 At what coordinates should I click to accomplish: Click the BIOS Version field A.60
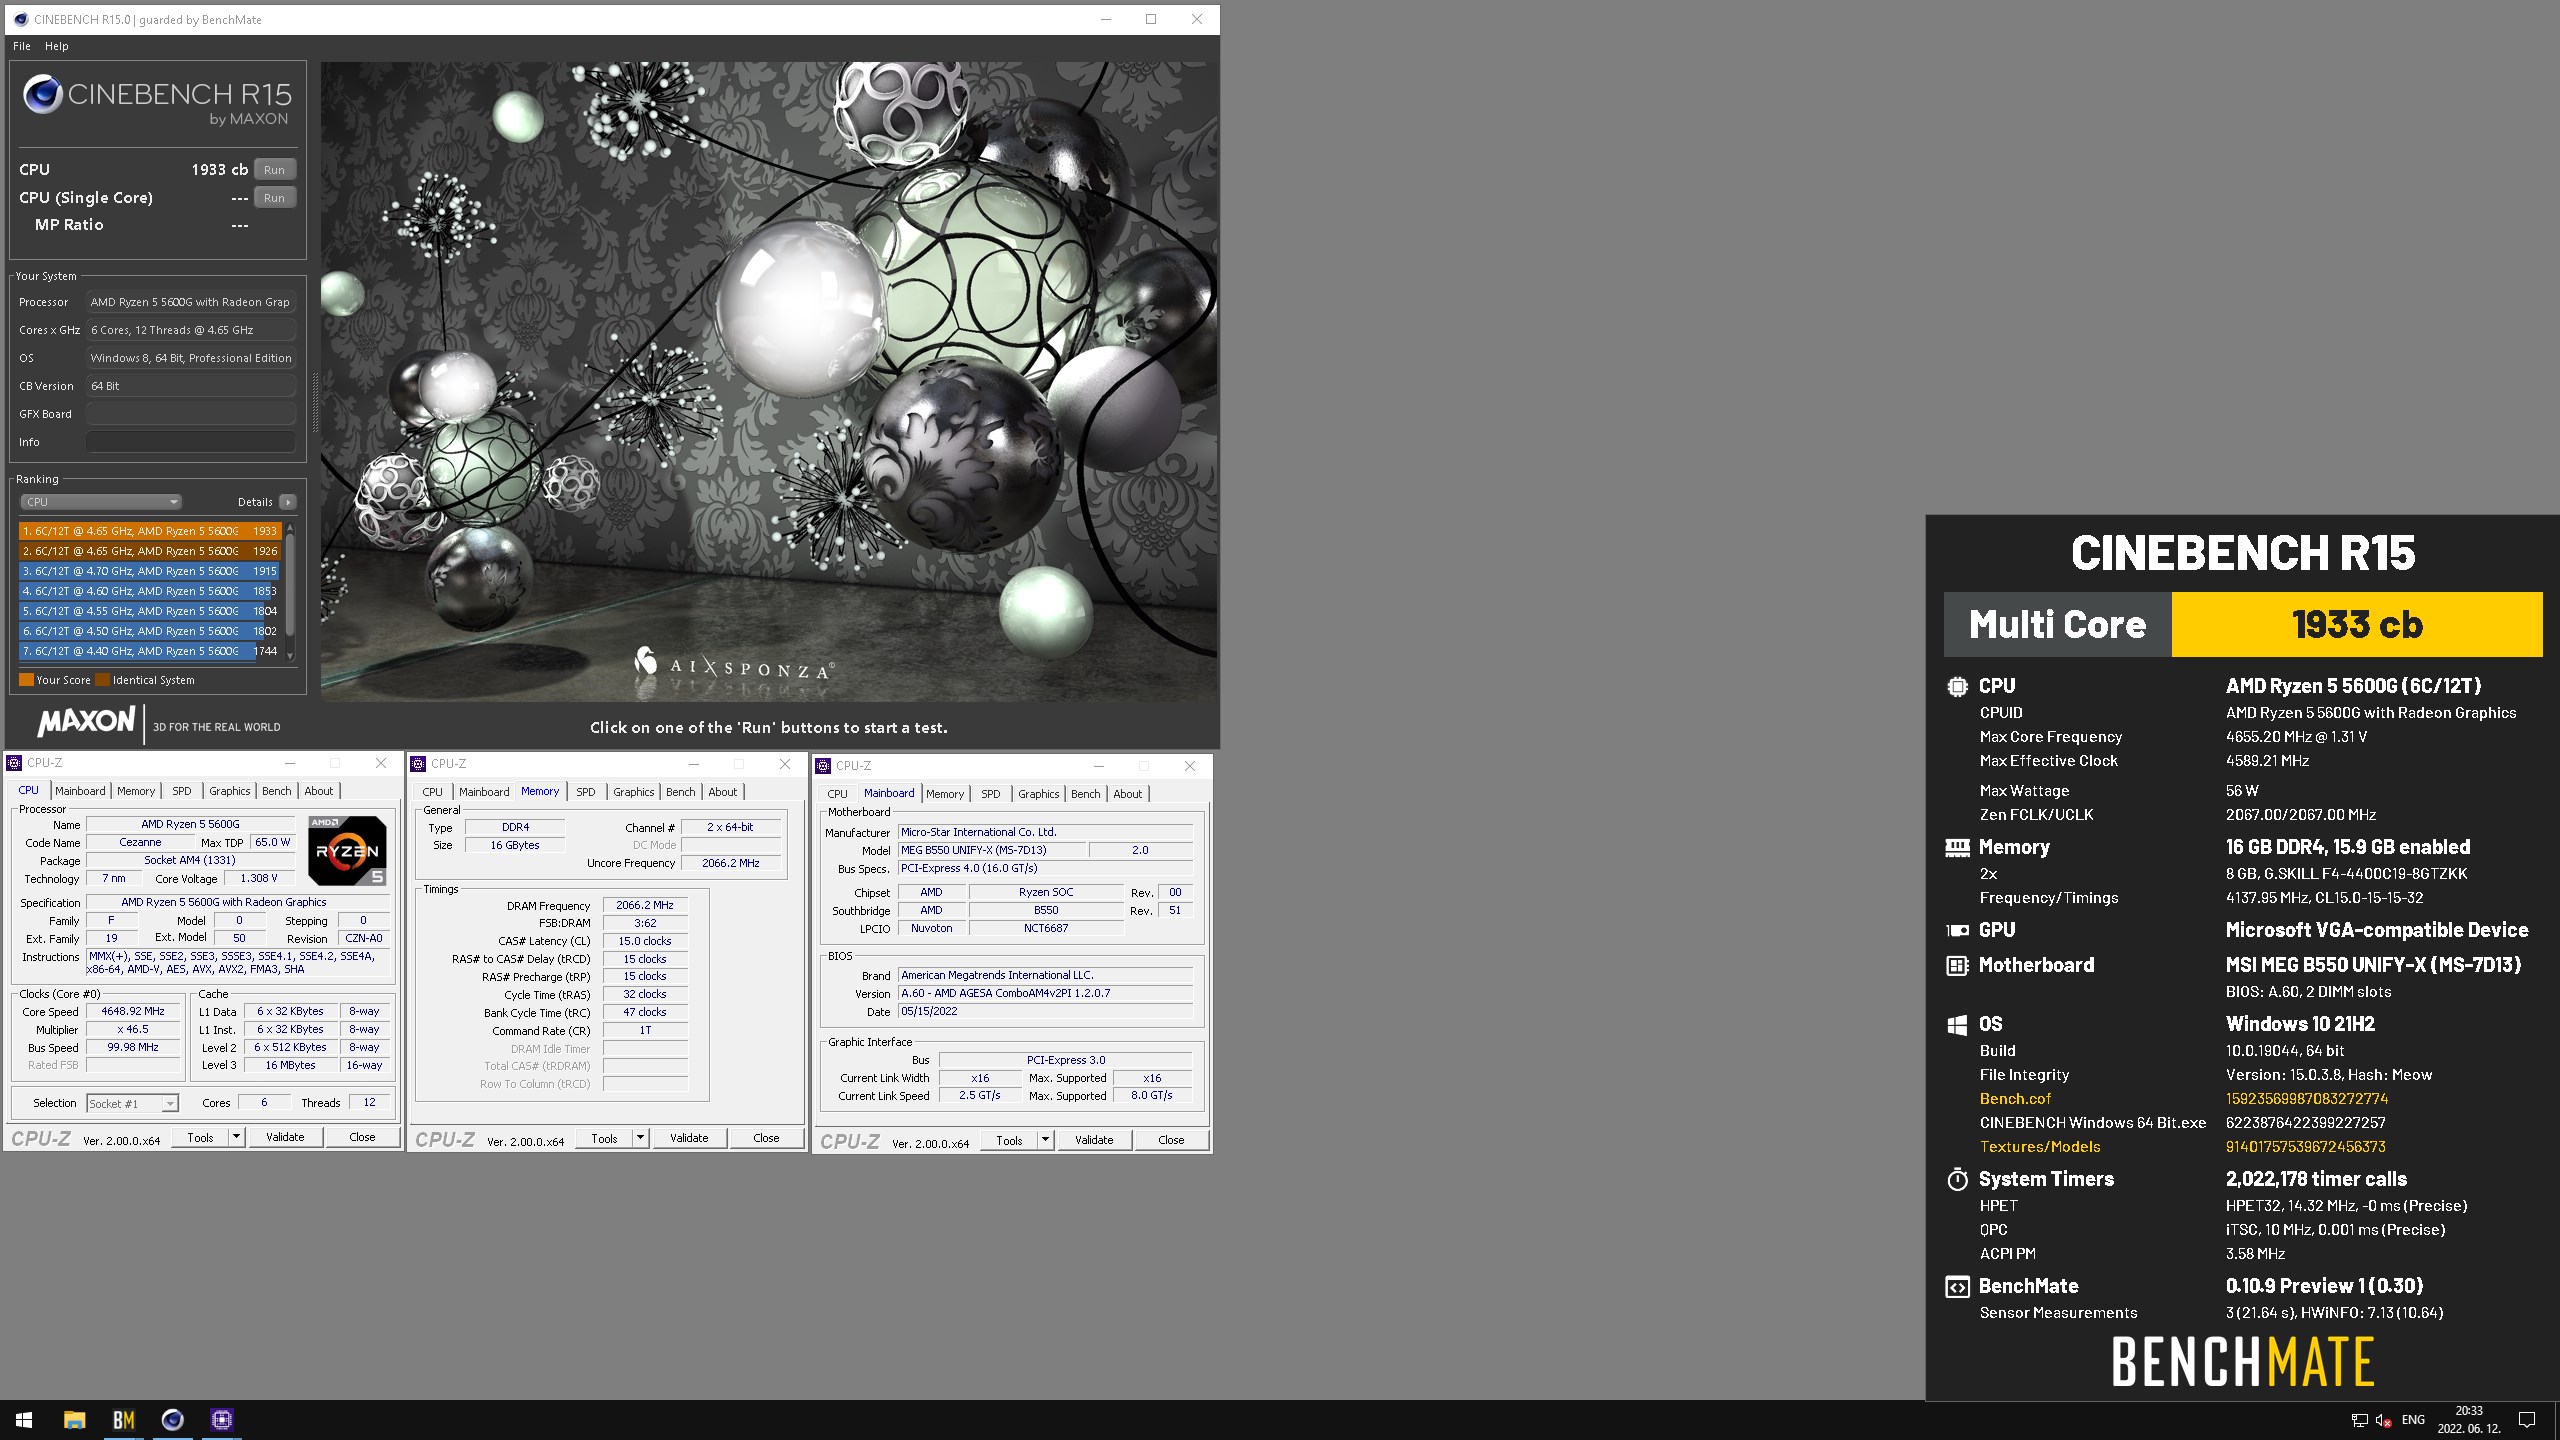(1045, 994)
